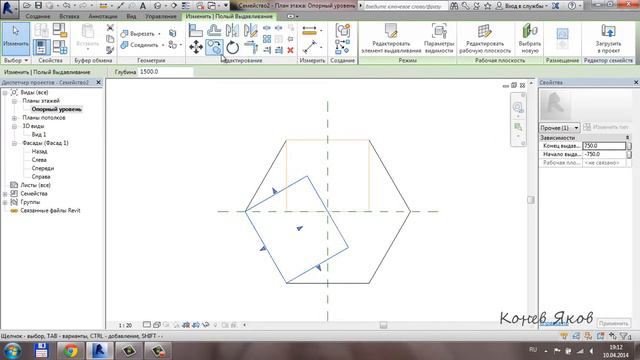The height and width of the screenshot is (360, 640).
Task: Open the Help question mark icon
Action: 572,6
